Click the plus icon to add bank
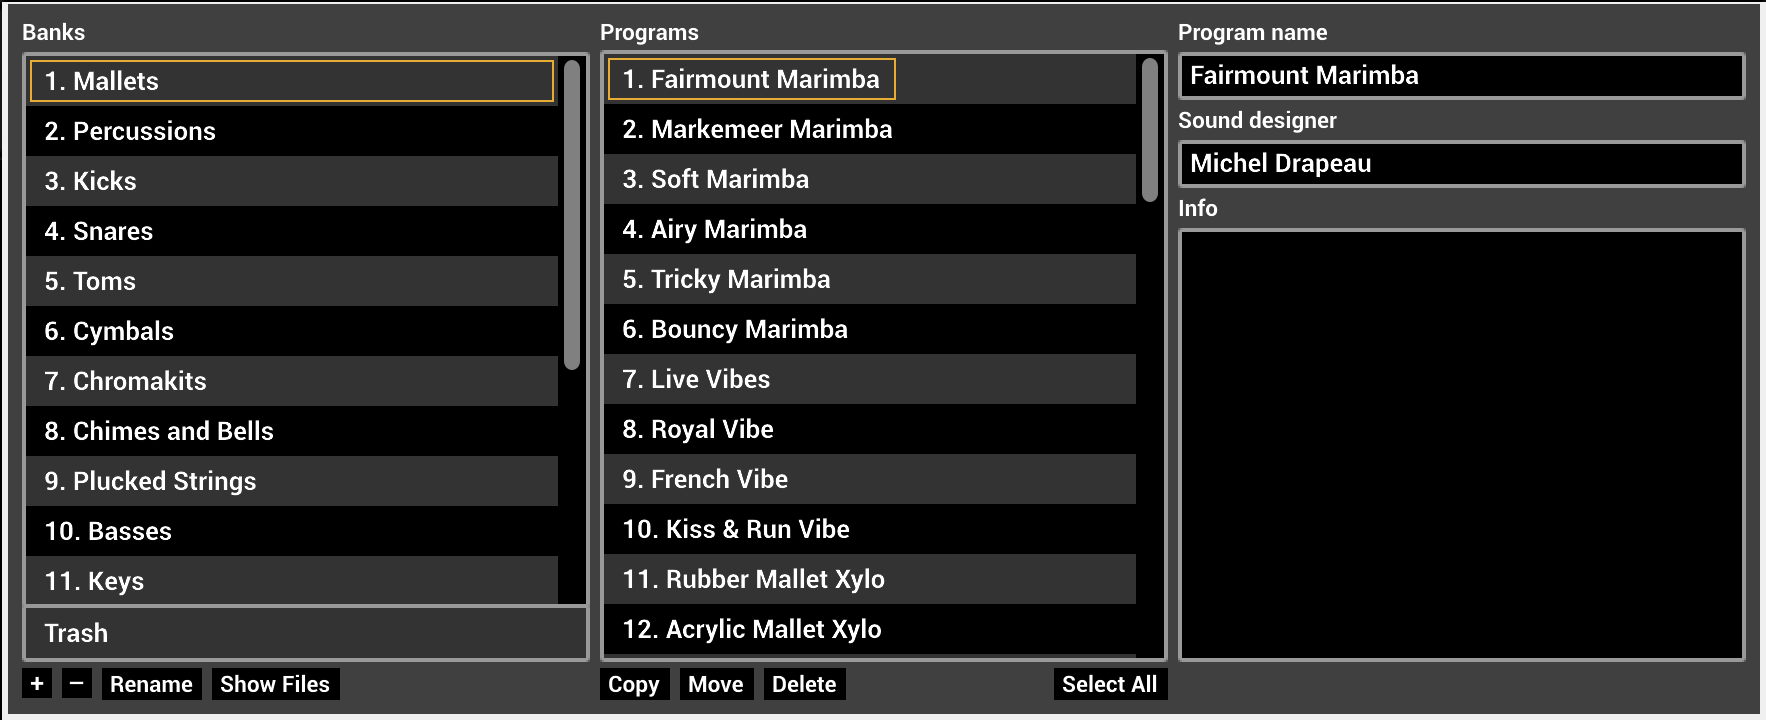Viewport: 1766px width, 720px height. (x=37, y=684)
